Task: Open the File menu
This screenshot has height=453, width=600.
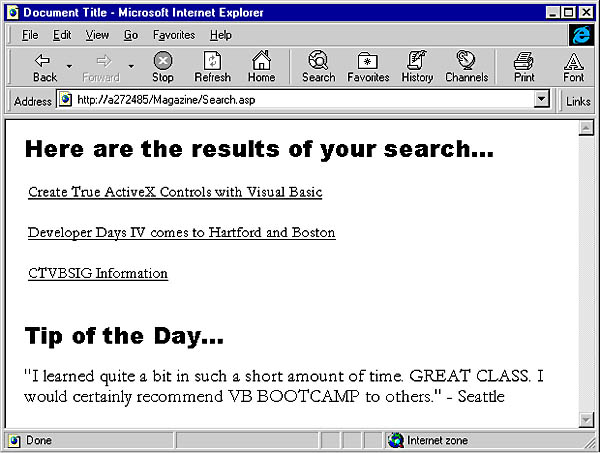Action: click(x=30, y=35)
